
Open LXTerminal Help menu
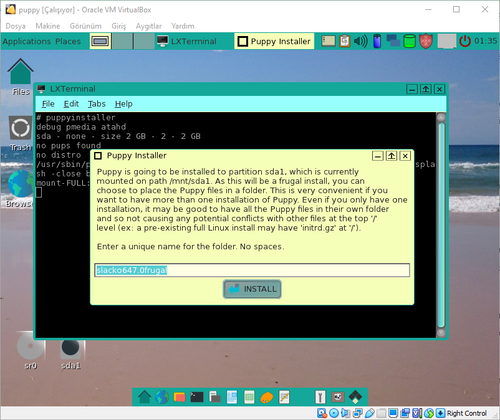click(x=124, y=104)
